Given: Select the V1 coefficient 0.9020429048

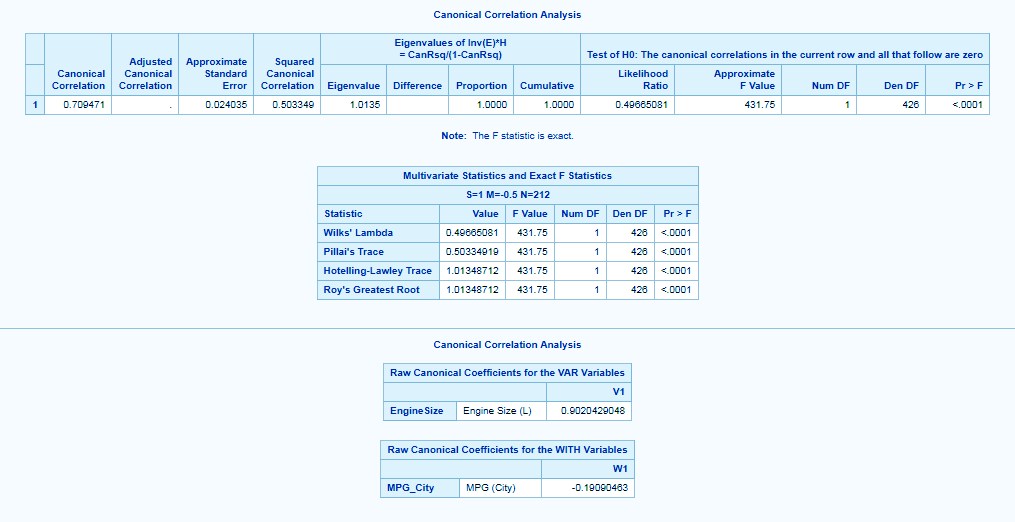Looking at the screenshot, I should click(x=593, y=411).
